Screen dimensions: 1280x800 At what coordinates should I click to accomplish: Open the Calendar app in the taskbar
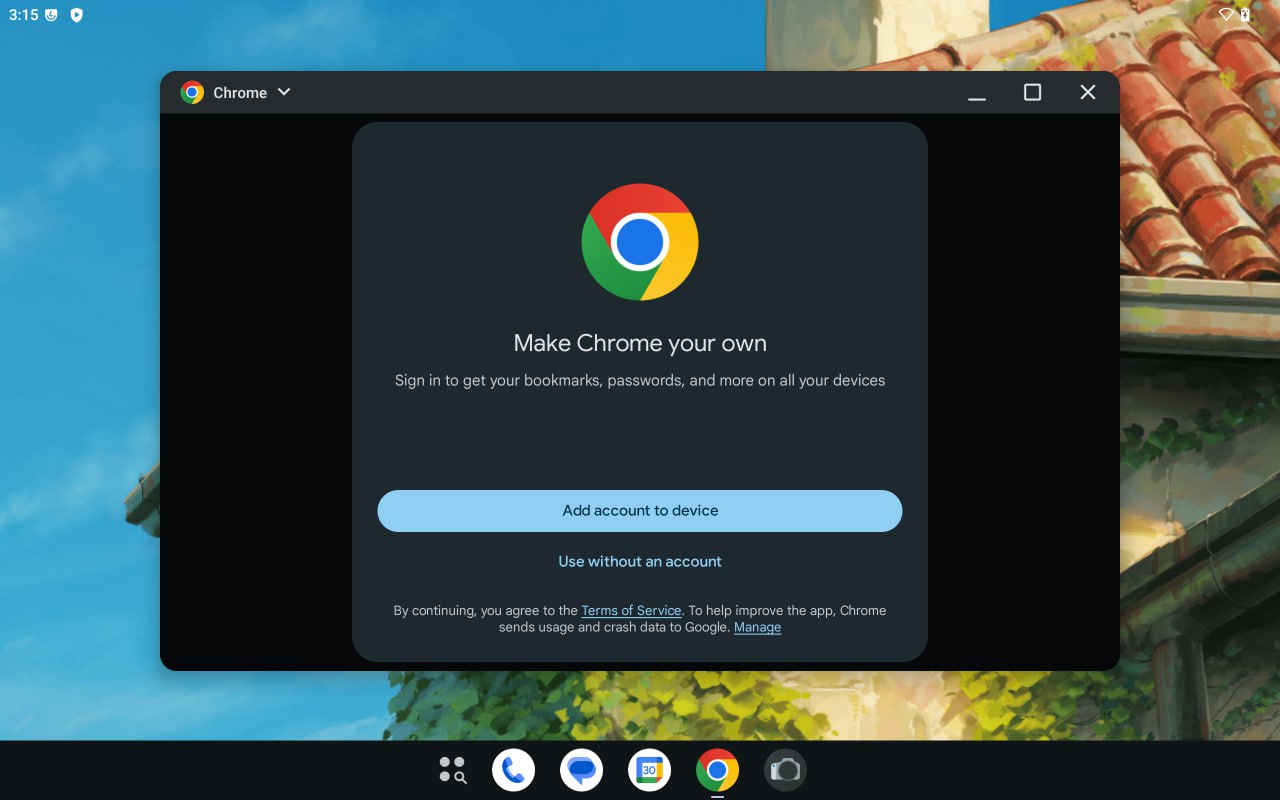point(649,770)
